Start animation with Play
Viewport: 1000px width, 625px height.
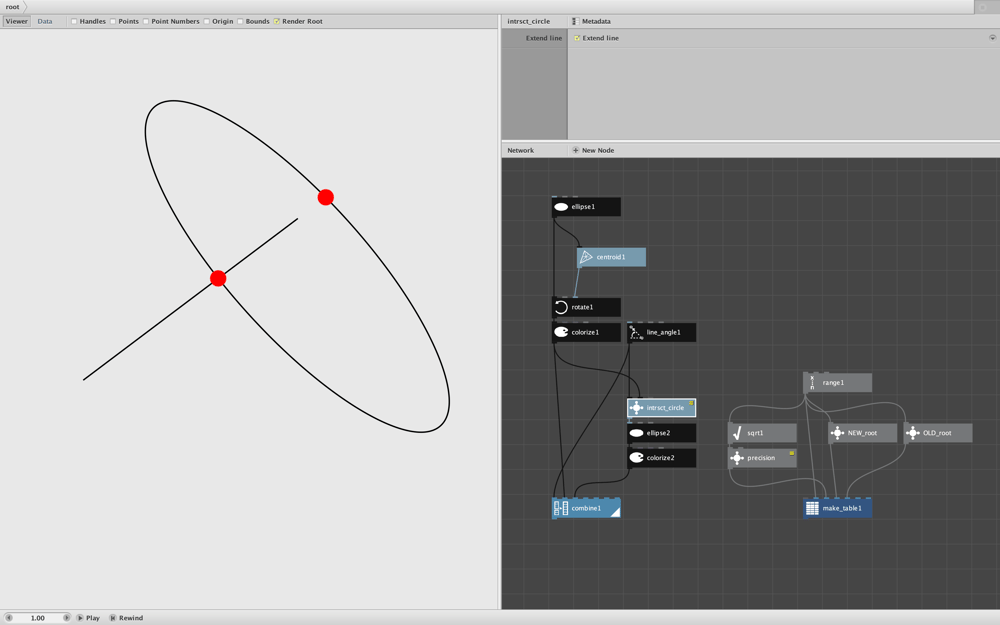89,618
